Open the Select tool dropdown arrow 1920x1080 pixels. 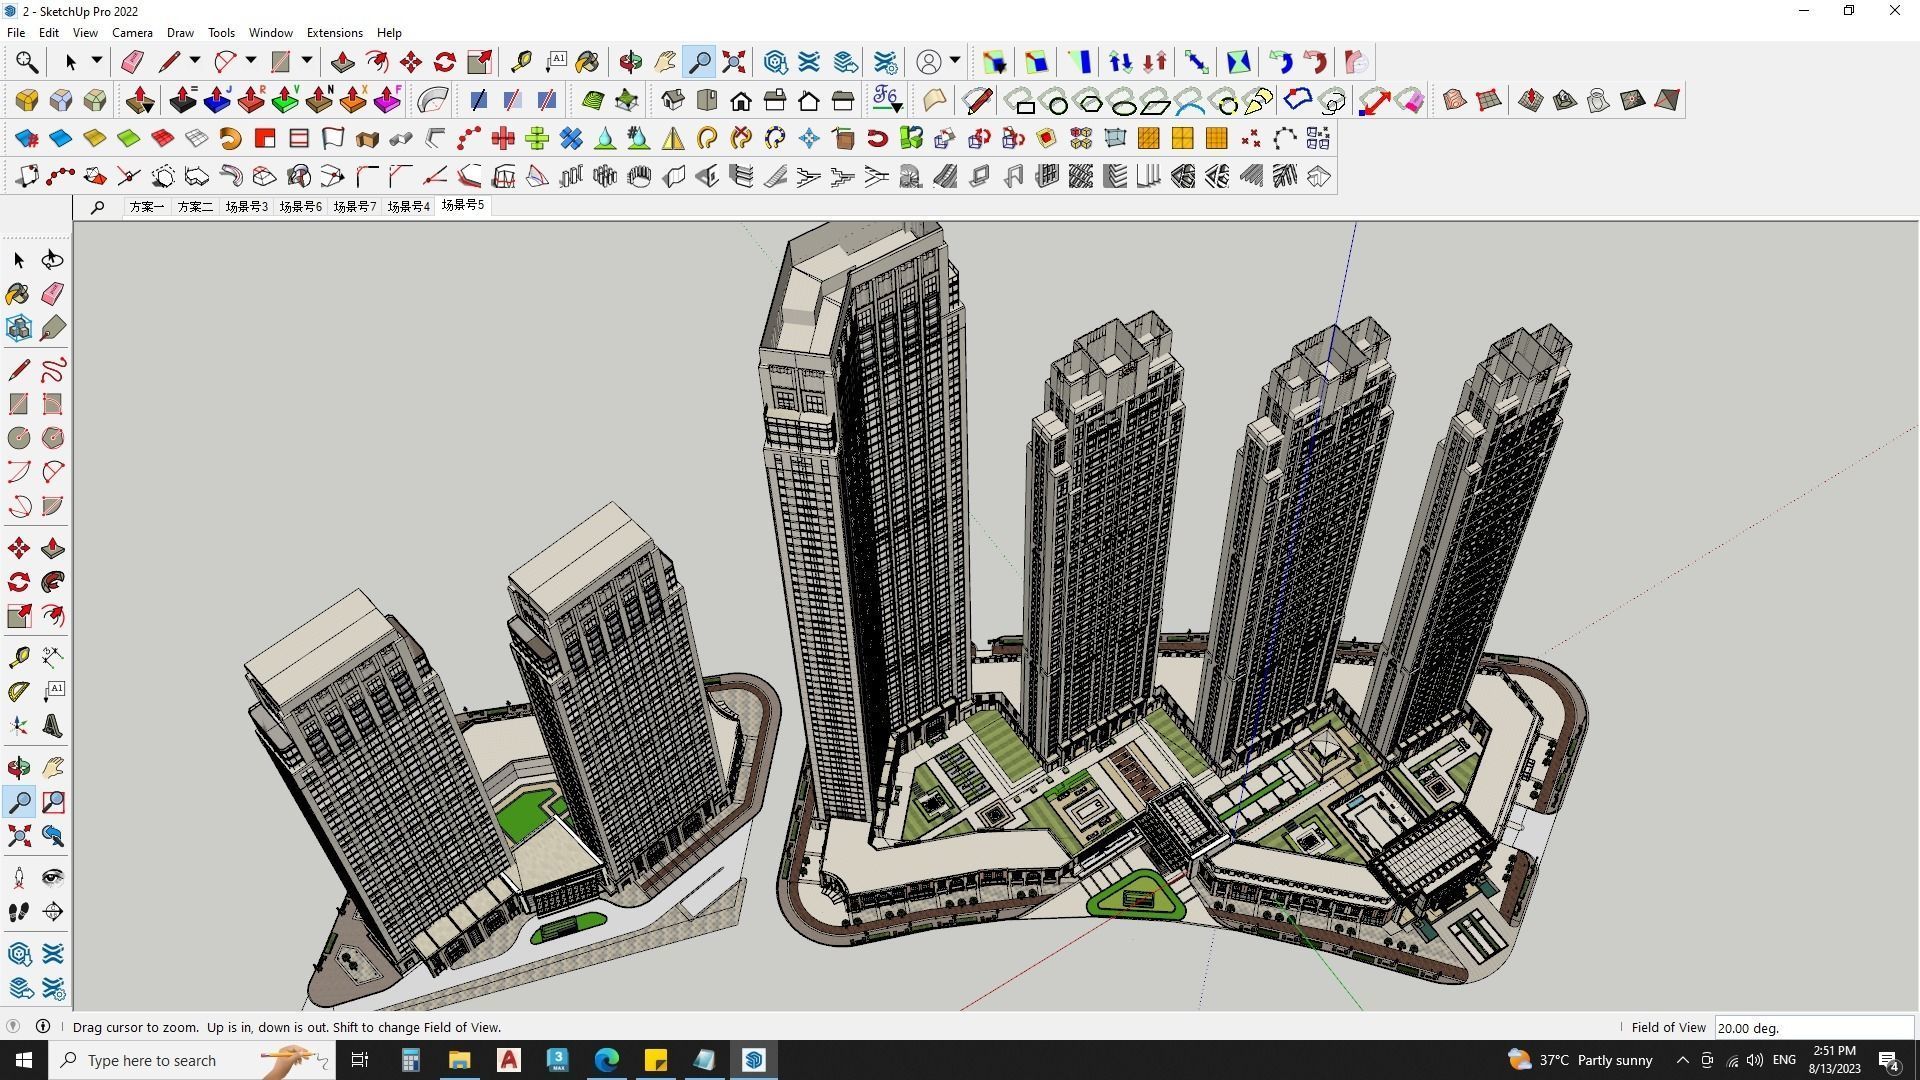pos(97,61)
